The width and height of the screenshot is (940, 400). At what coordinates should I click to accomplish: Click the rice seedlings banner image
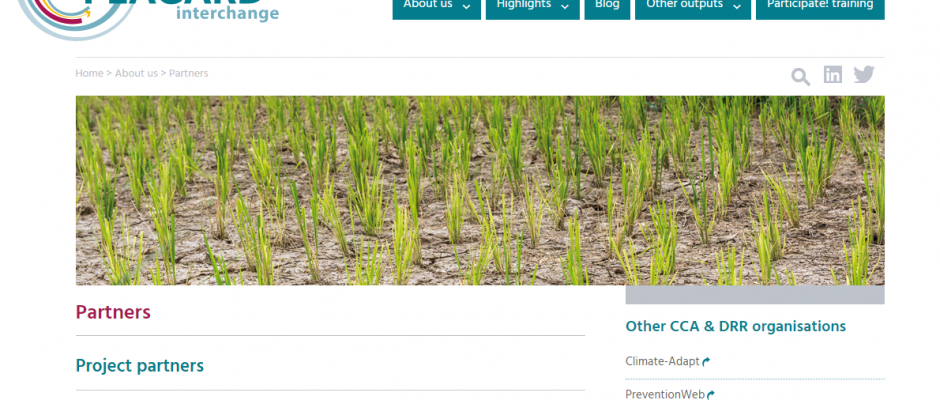(480, 191)
